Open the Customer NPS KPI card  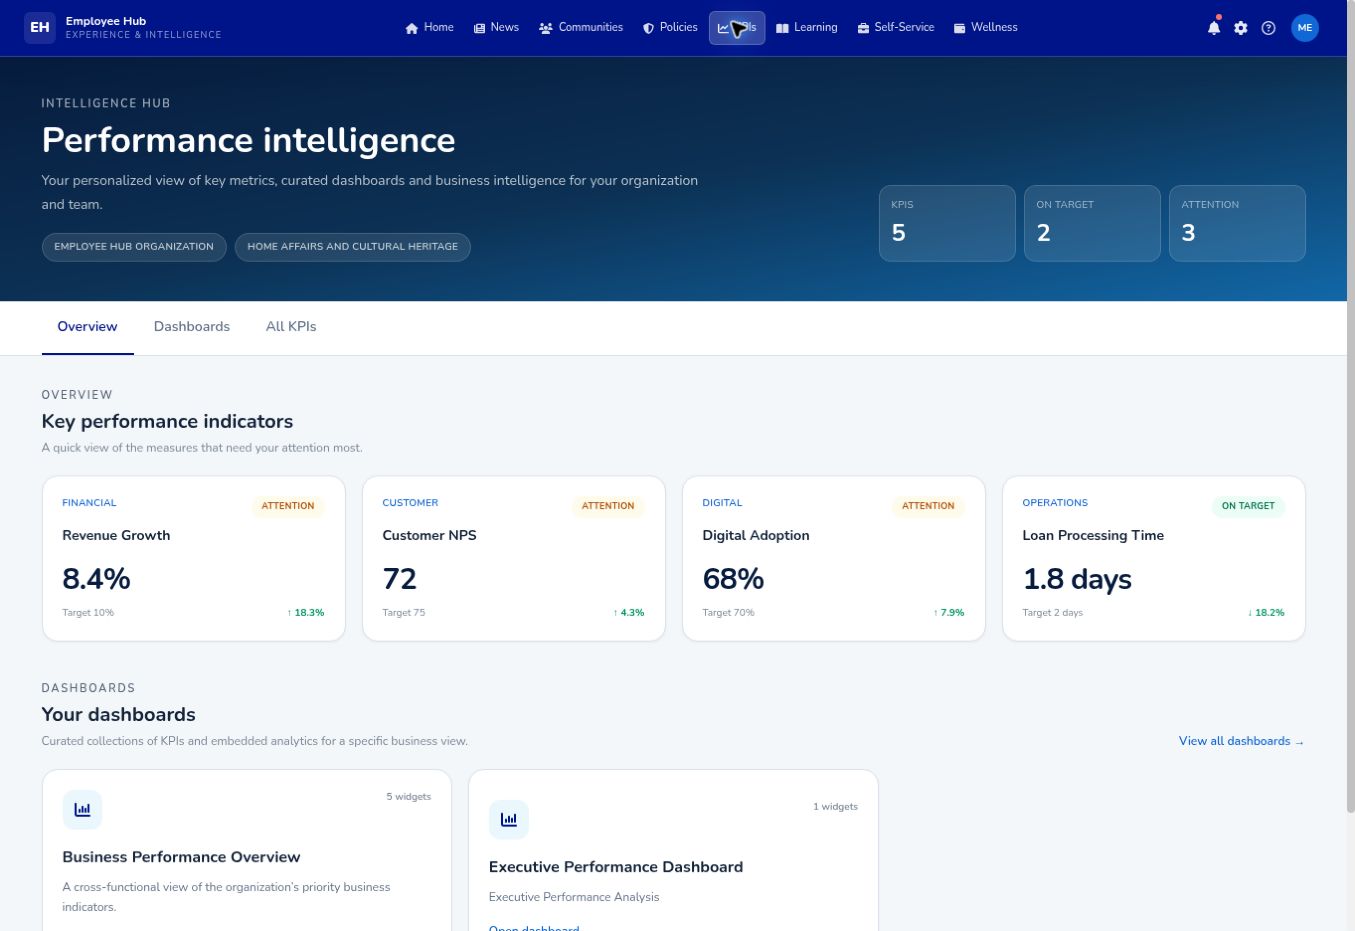514,558
